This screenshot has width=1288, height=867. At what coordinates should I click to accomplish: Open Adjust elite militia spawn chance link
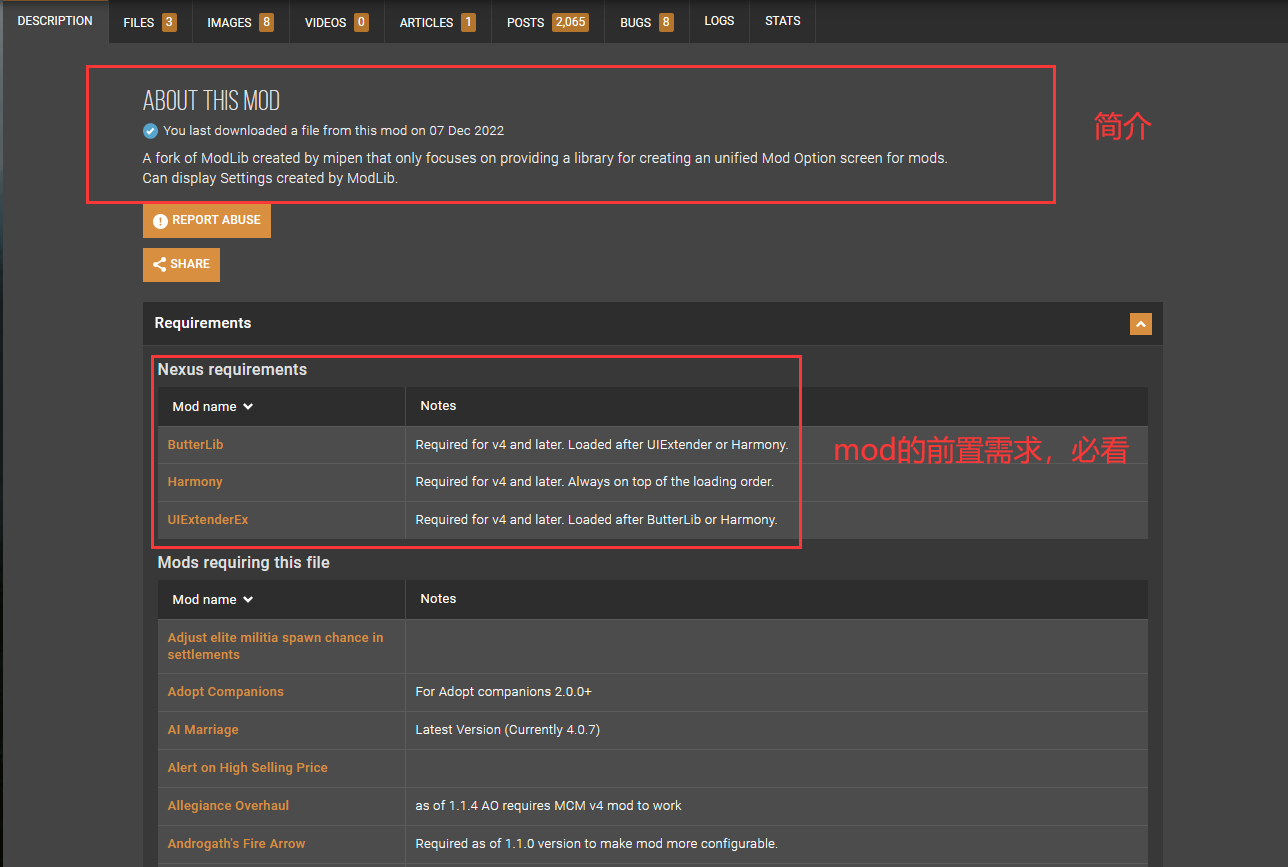click(275, 646)
